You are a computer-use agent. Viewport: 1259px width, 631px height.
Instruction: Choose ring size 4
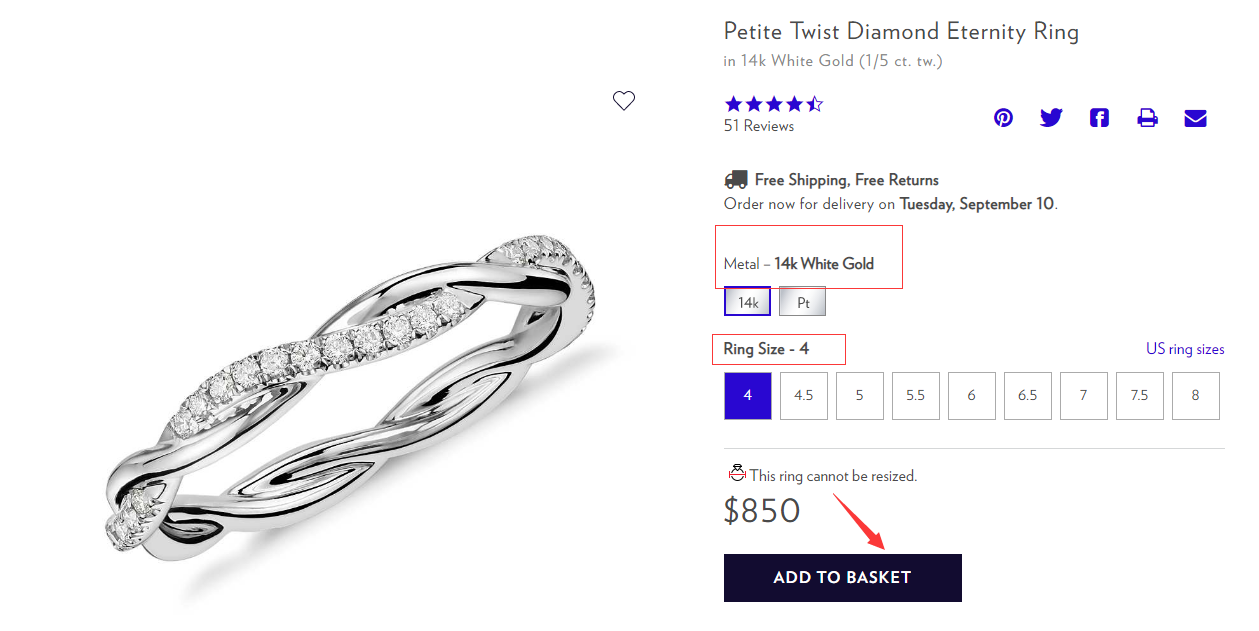tap(748, 395)
